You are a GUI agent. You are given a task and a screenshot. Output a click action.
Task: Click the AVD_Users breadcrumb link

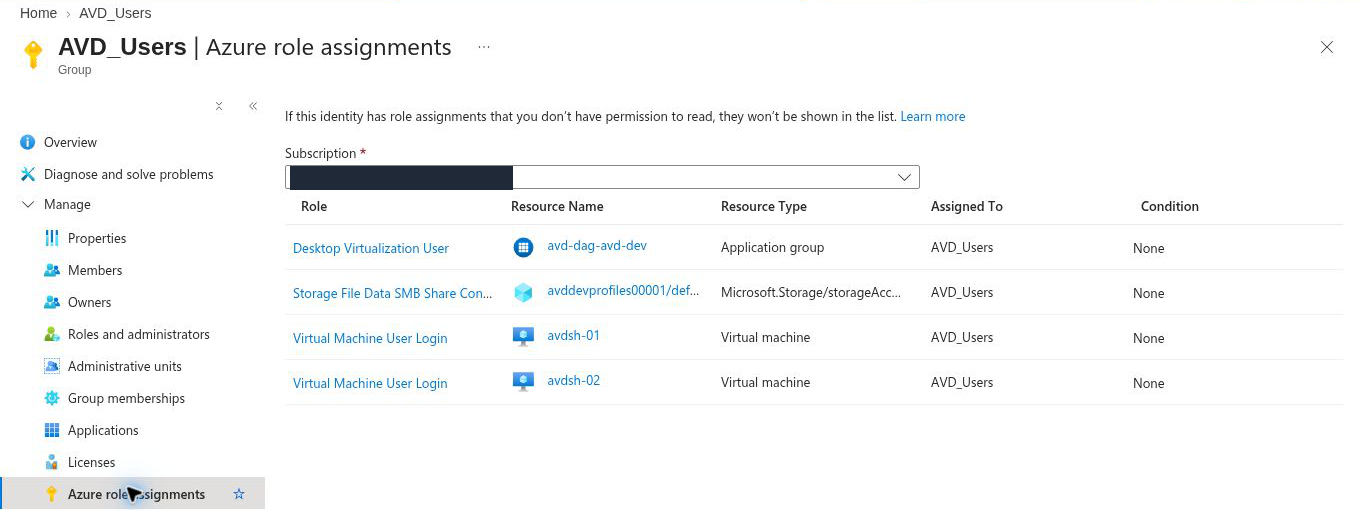(x=115, y=13)
